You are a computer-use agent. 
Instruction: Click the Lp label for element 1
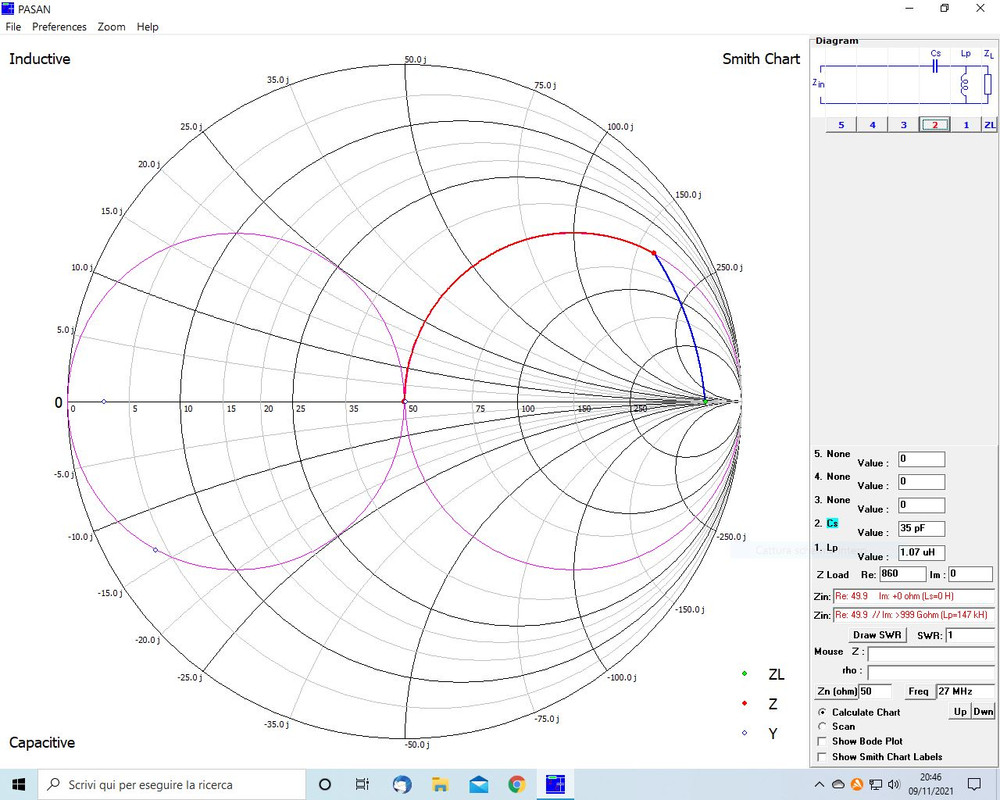click(x=832, y=547)
